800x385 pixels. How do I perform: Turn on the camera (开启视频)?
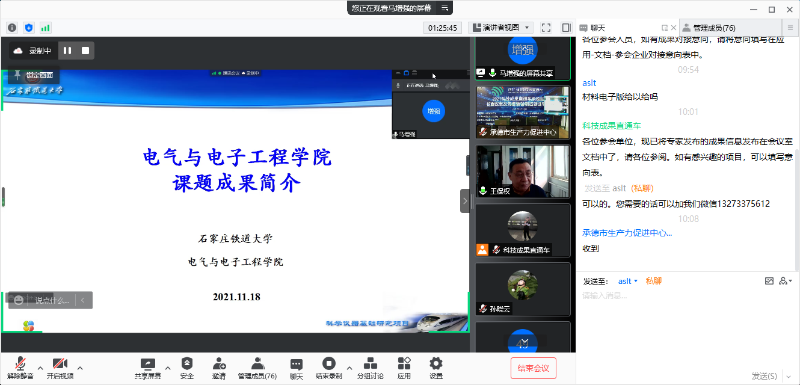60,368
